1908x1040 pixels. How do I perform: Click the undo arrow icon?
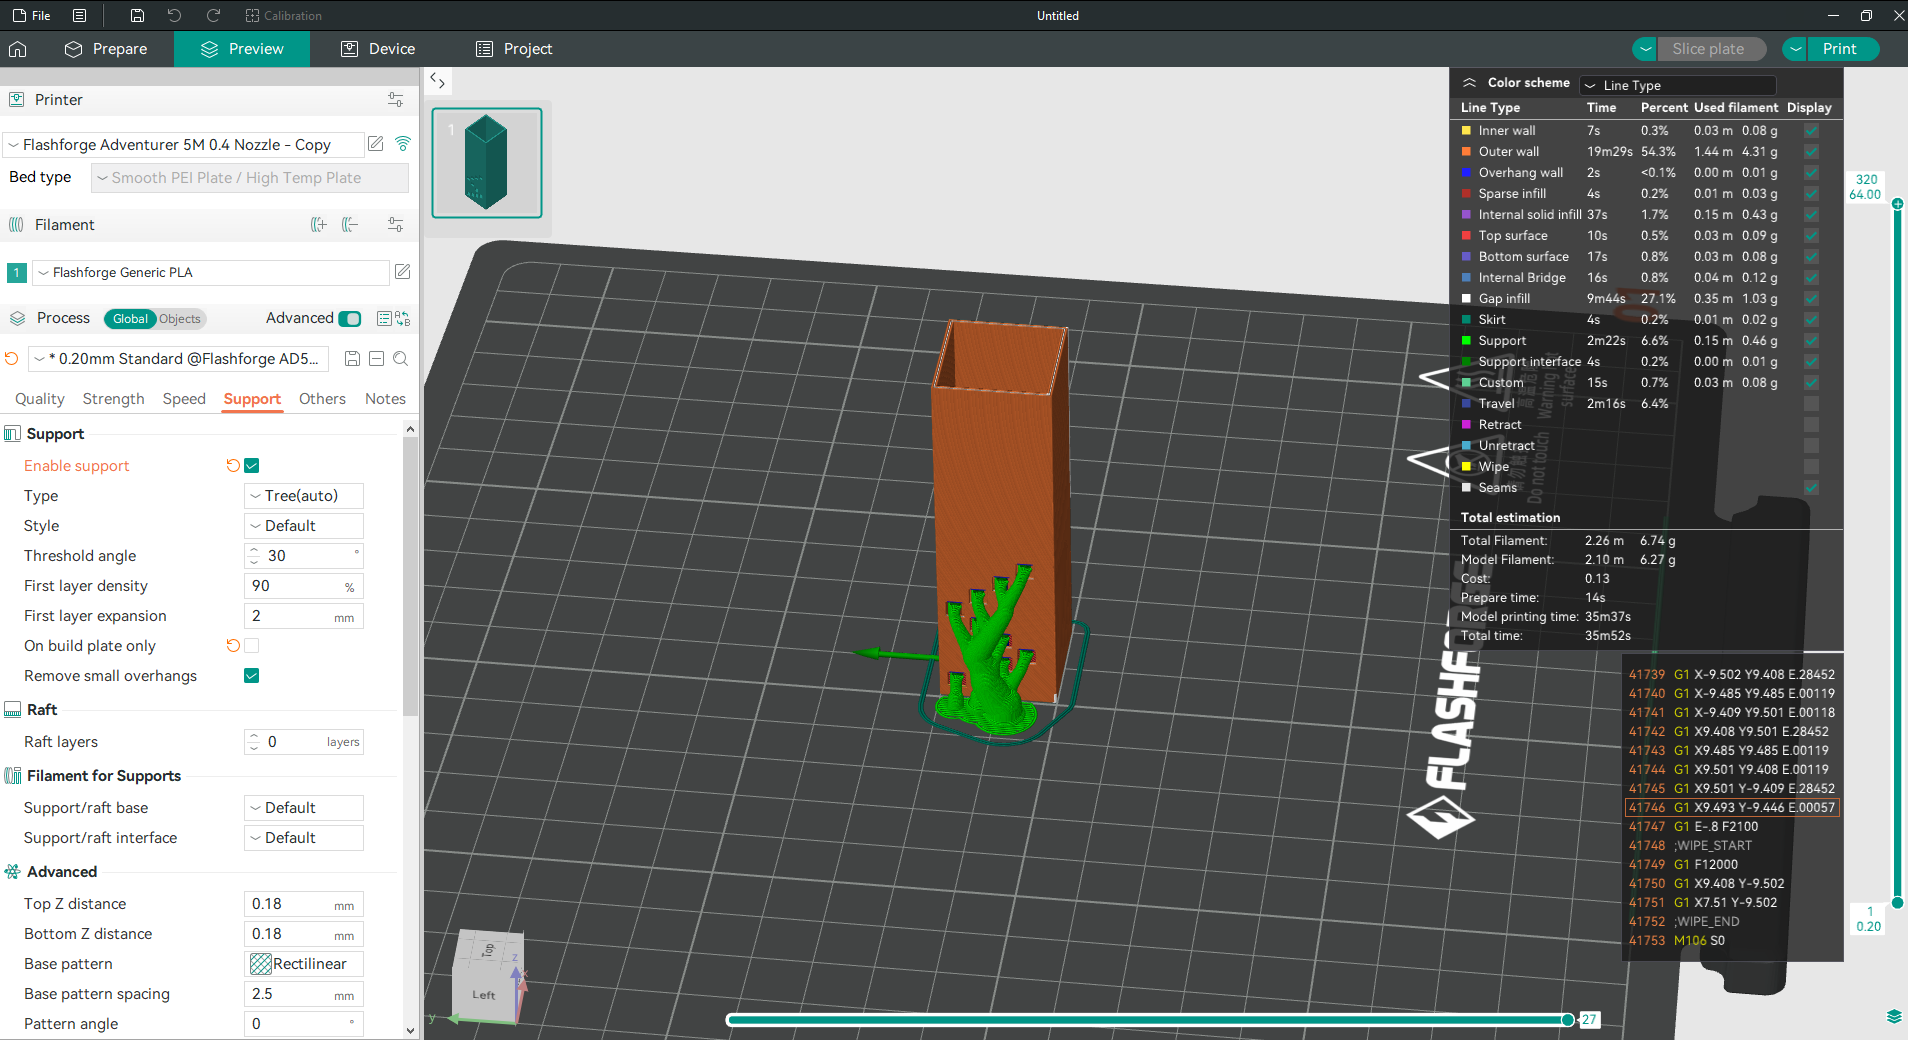point(175,16)
